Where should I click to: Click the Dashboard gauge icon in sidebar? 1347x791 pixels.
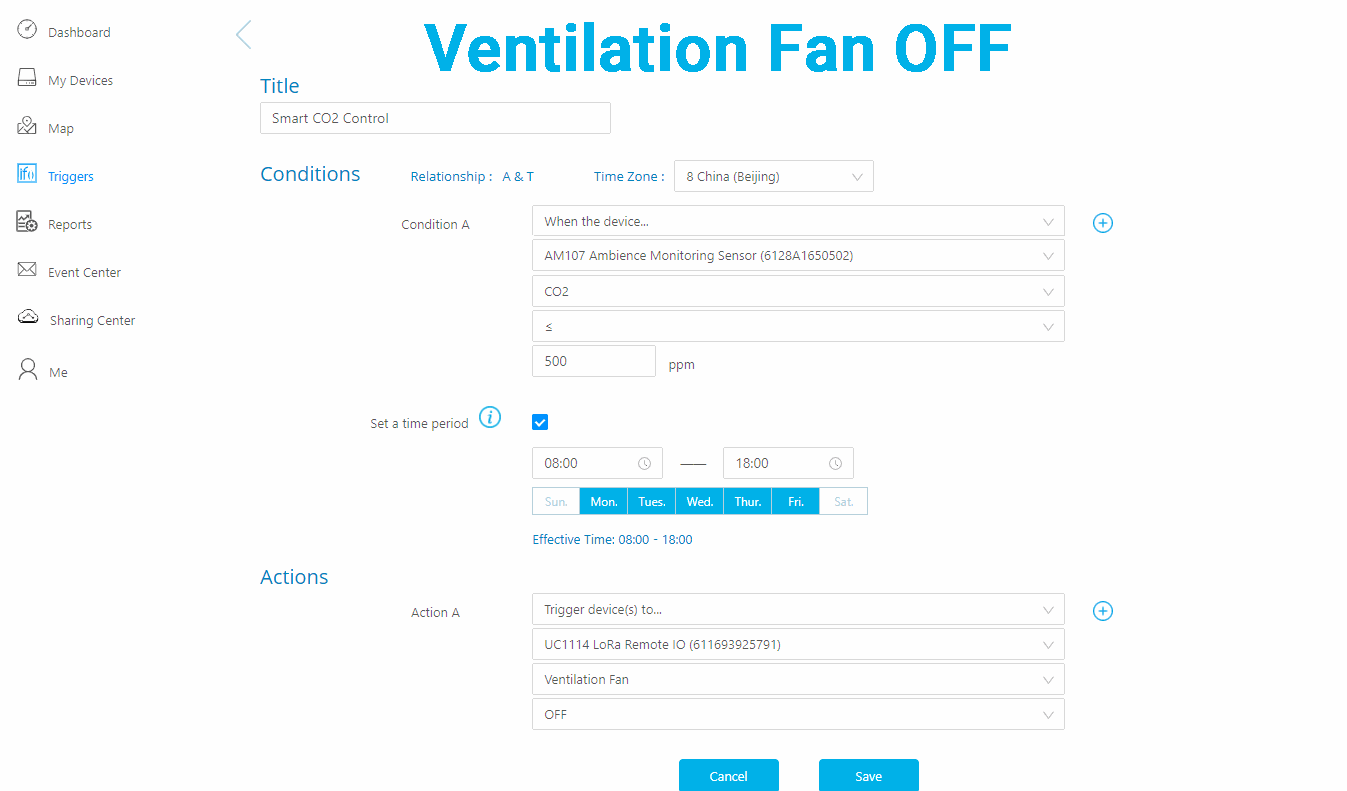pyautogui.click(x=28, y=30)
